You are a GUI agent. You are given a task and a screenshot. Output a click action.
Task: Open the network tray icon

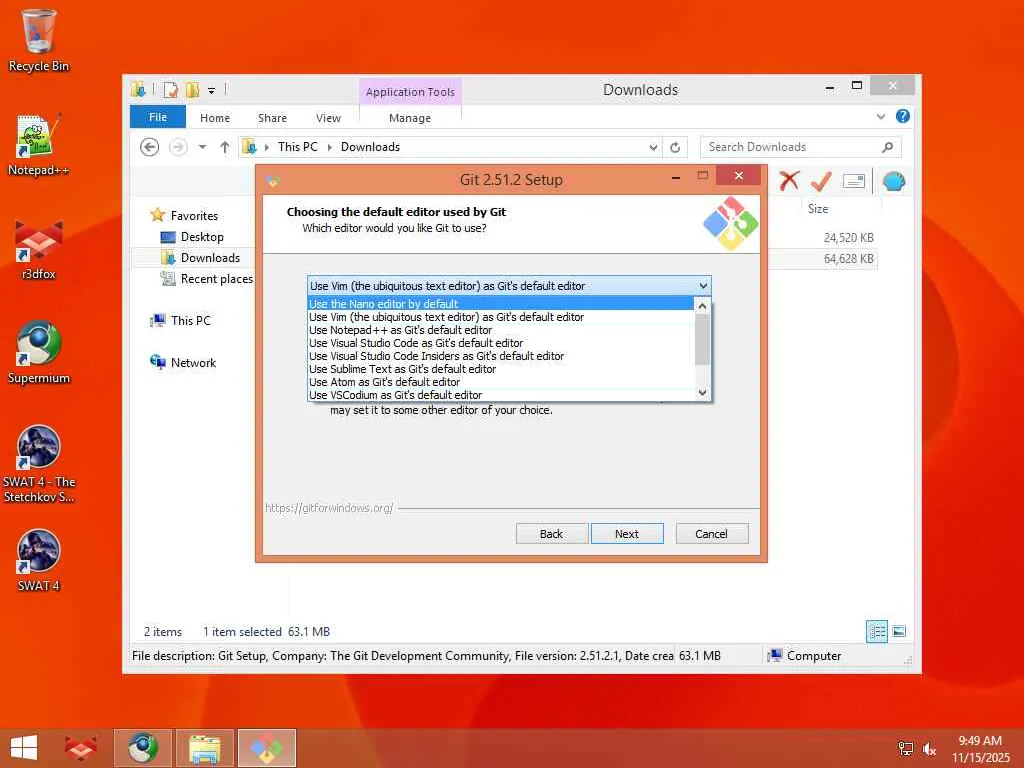905,749
